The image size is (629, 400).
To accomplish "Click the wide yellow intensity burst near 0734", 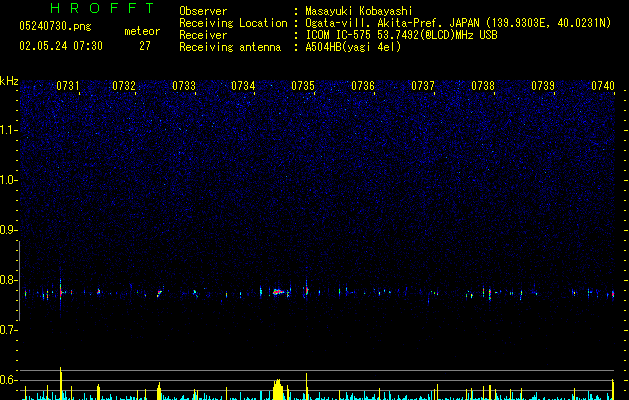I will click(x=278, y=389).
